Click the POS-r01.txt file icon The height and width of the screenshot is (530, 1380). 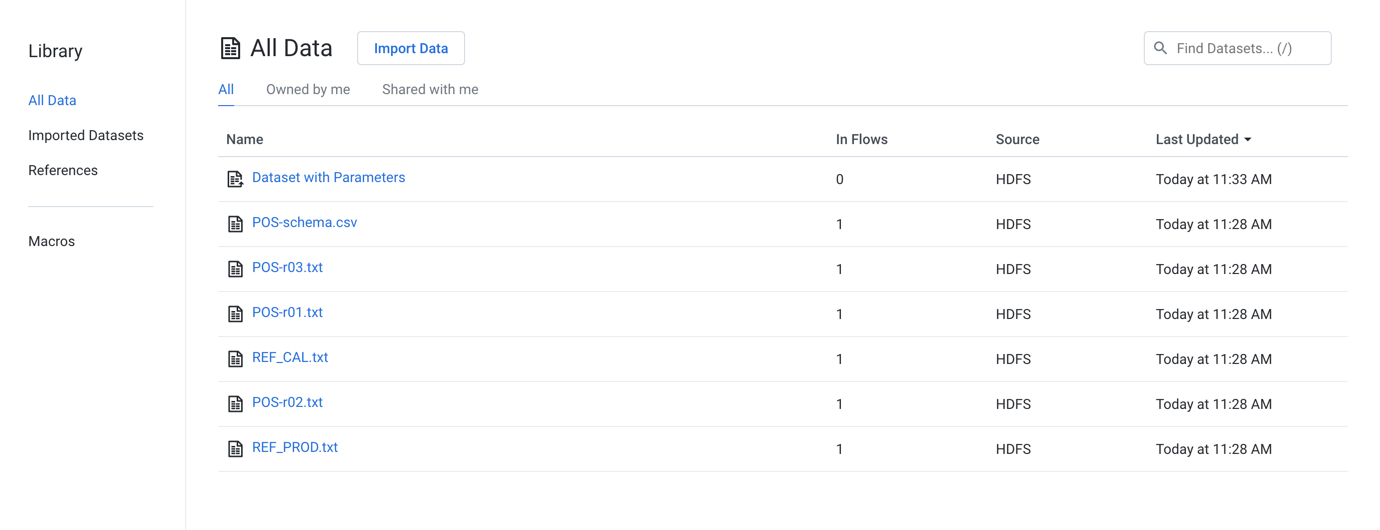pos(235,314)
